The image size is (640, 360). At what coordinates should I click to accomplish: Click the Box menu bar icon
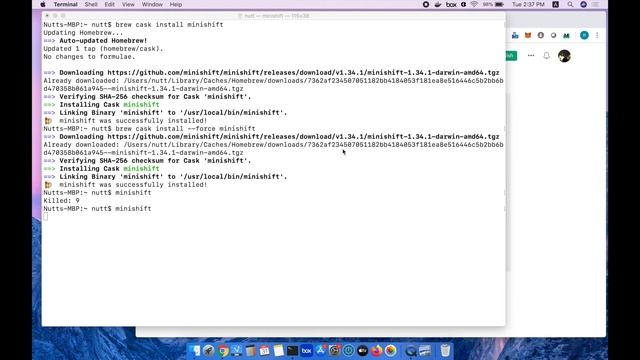[451, 4]
